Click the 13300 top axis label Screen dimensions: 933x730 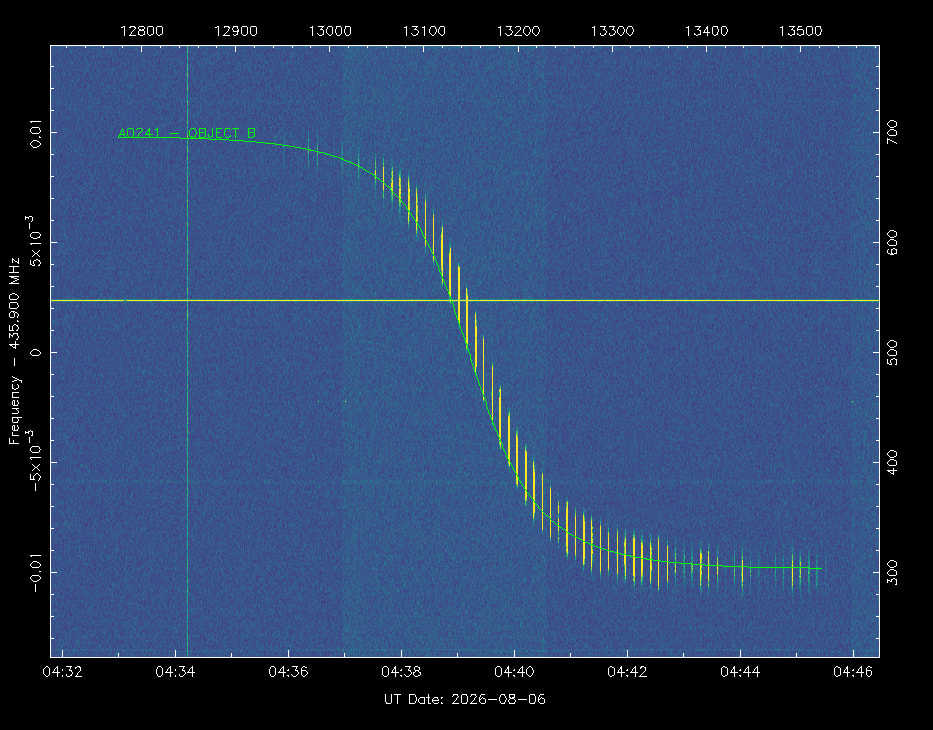point(612,31)
